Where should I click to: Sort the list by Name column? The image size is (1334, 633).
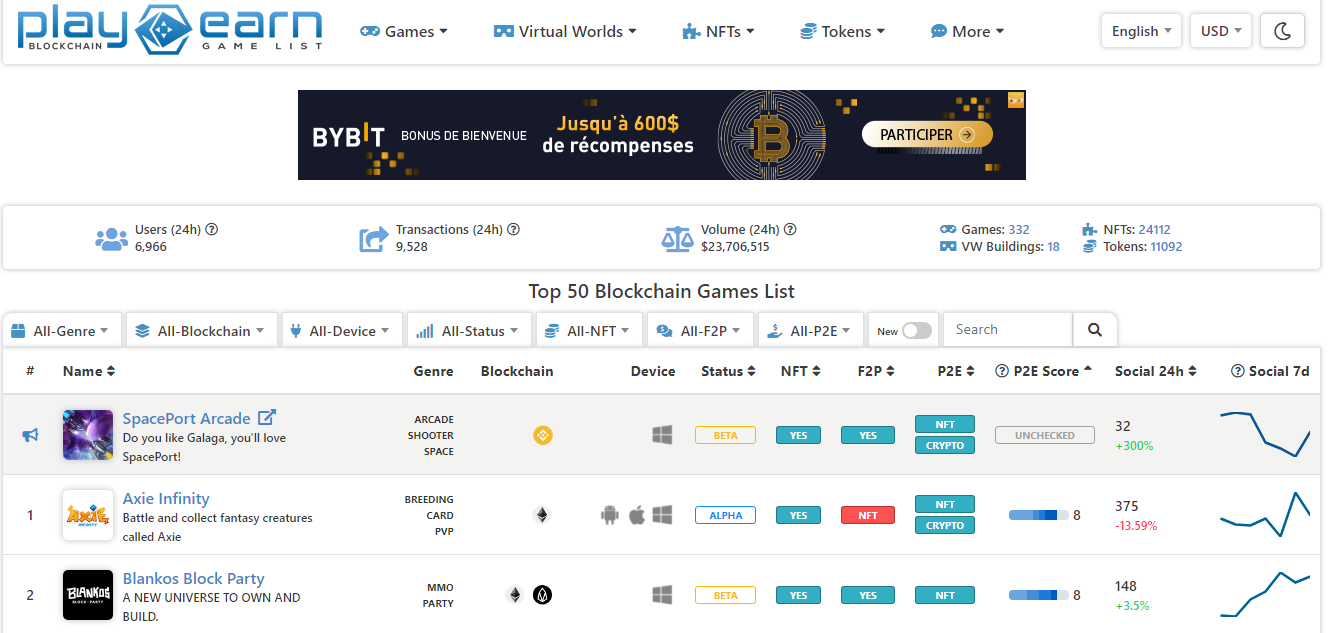click(89, 371)
